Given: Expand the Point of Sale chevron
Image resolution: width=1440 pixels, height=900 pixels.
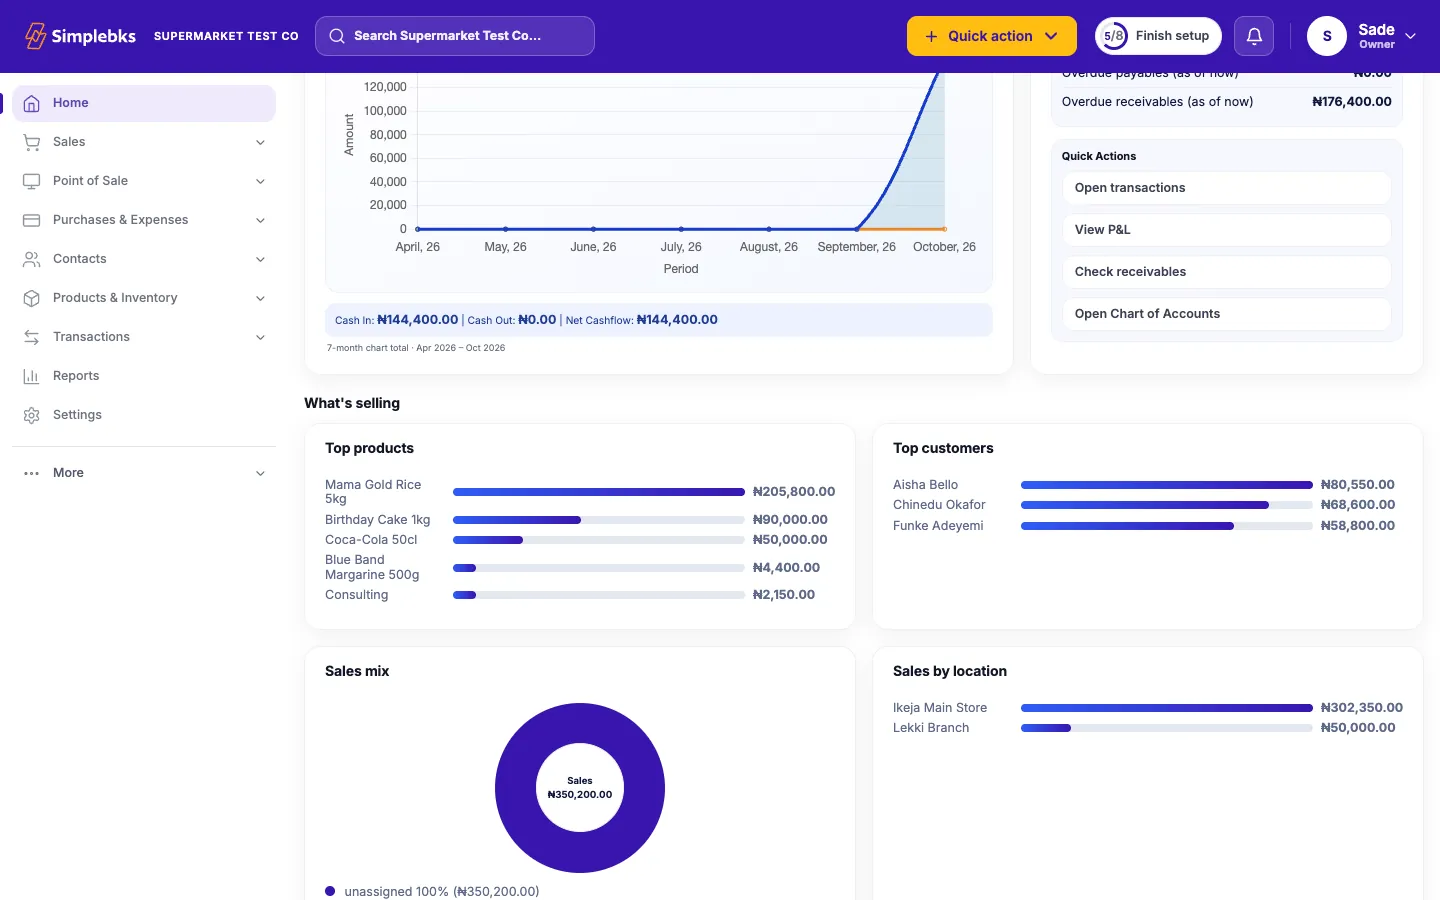Looking at the screenshot, I should (260, 181).
